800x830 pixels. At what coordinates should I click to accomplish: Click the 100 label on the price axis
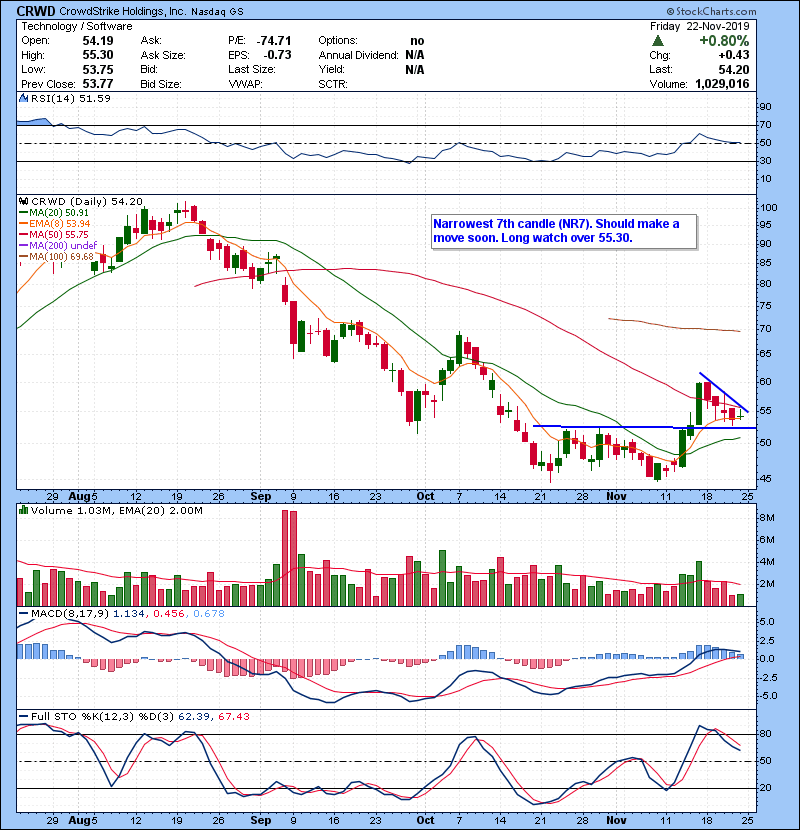pyautogui.click(x=768, y=208)
